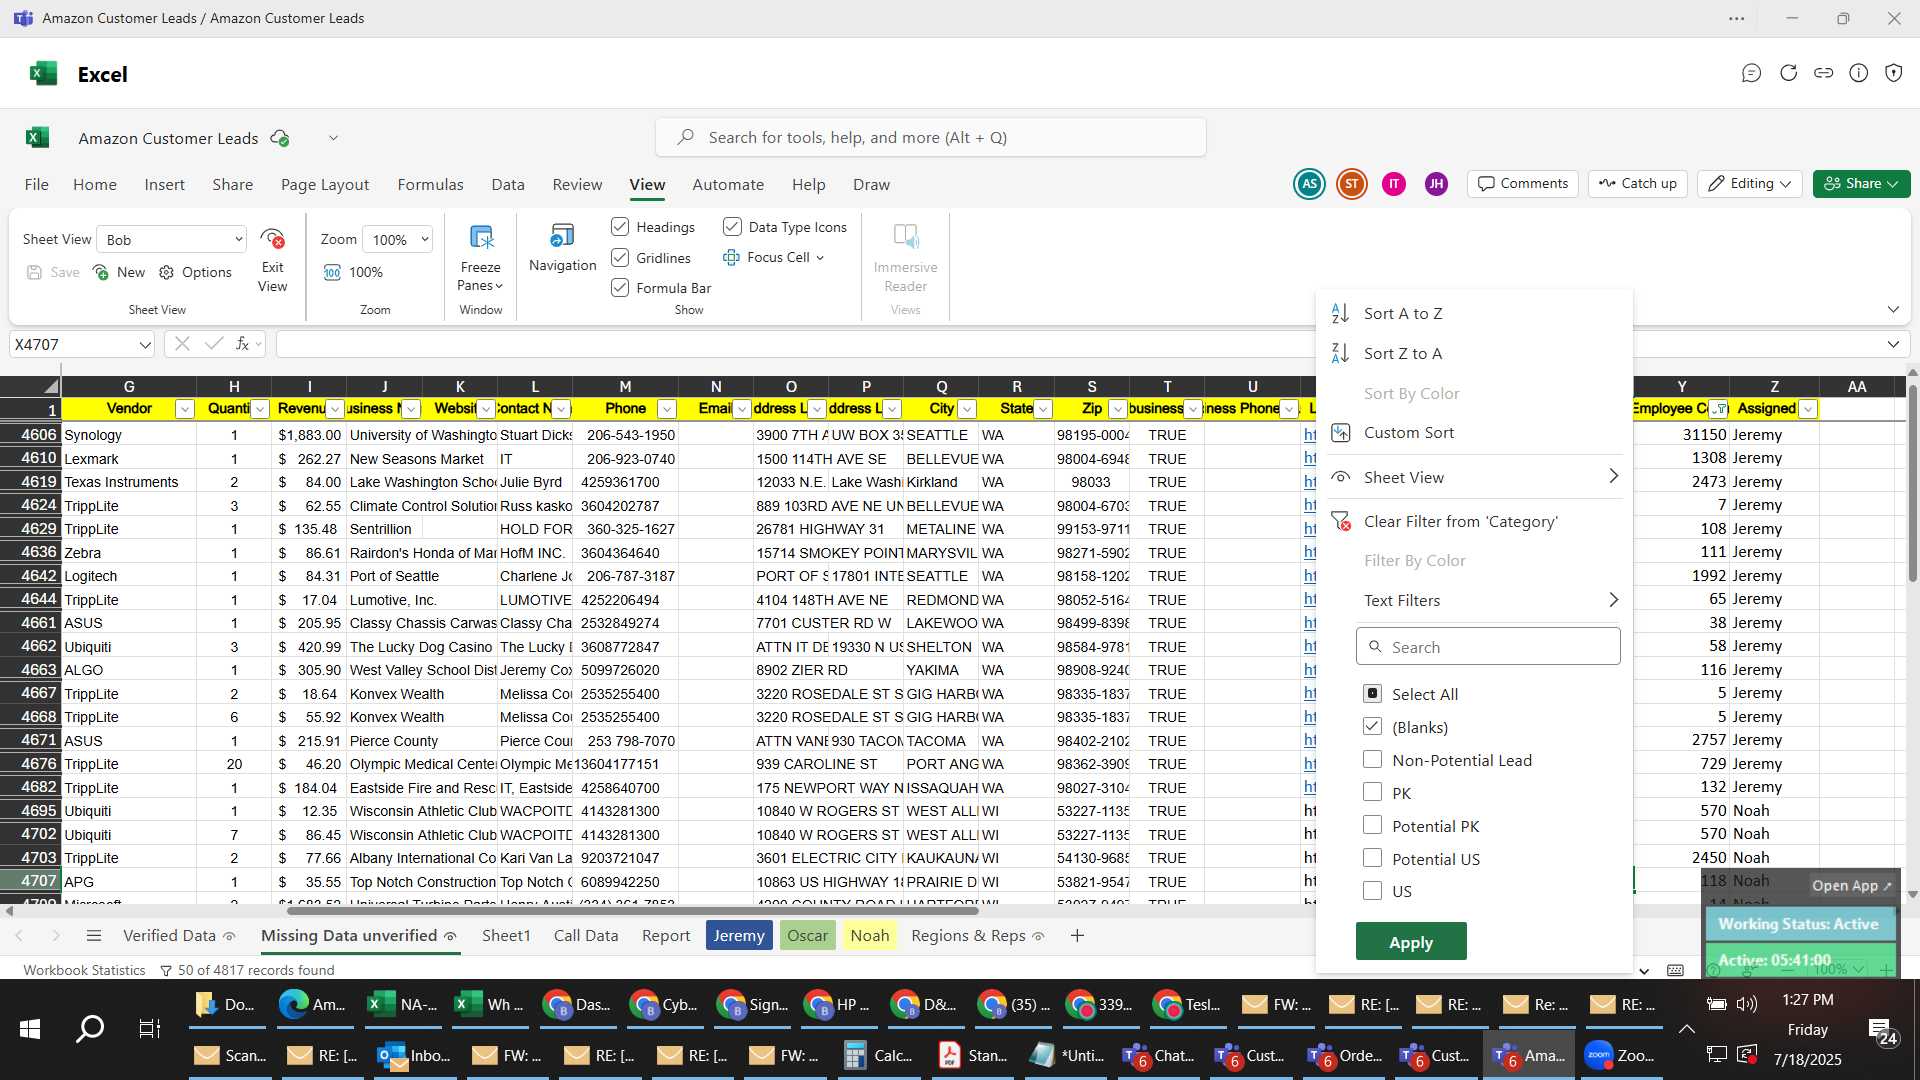
Task: Check the Potential US filter option
Action: click(1372, 859)
